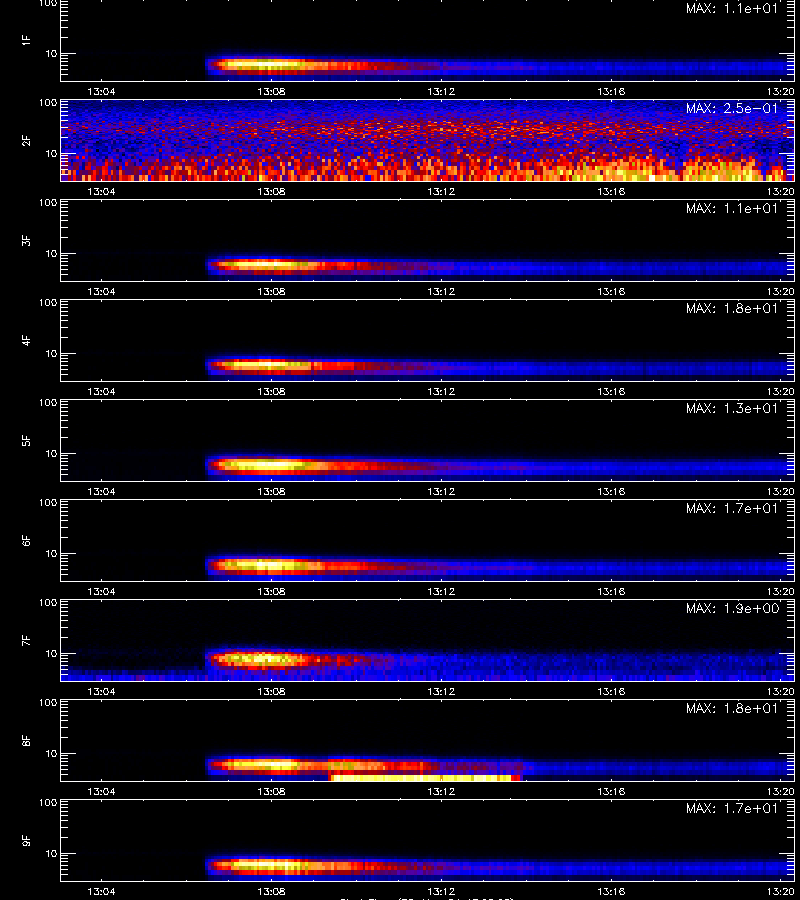Click the y-axis value 10 of the 9F panel
800x900 pixels.
point(51,854)
